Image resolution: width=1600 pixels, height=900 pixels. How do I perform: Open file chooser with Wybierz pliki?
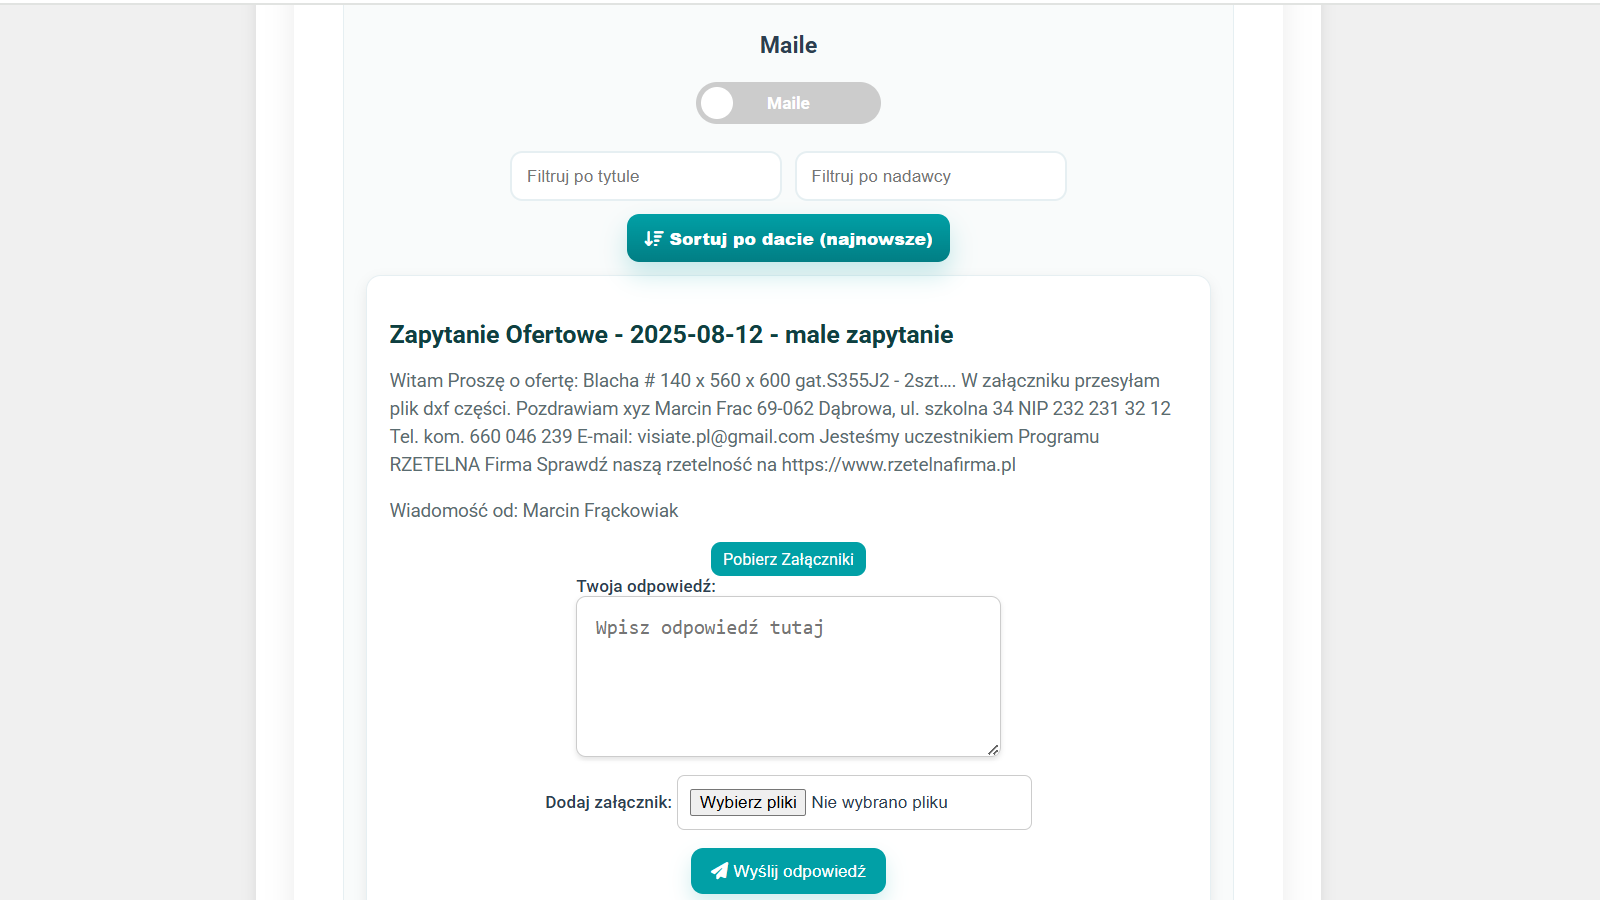(748, 802)
